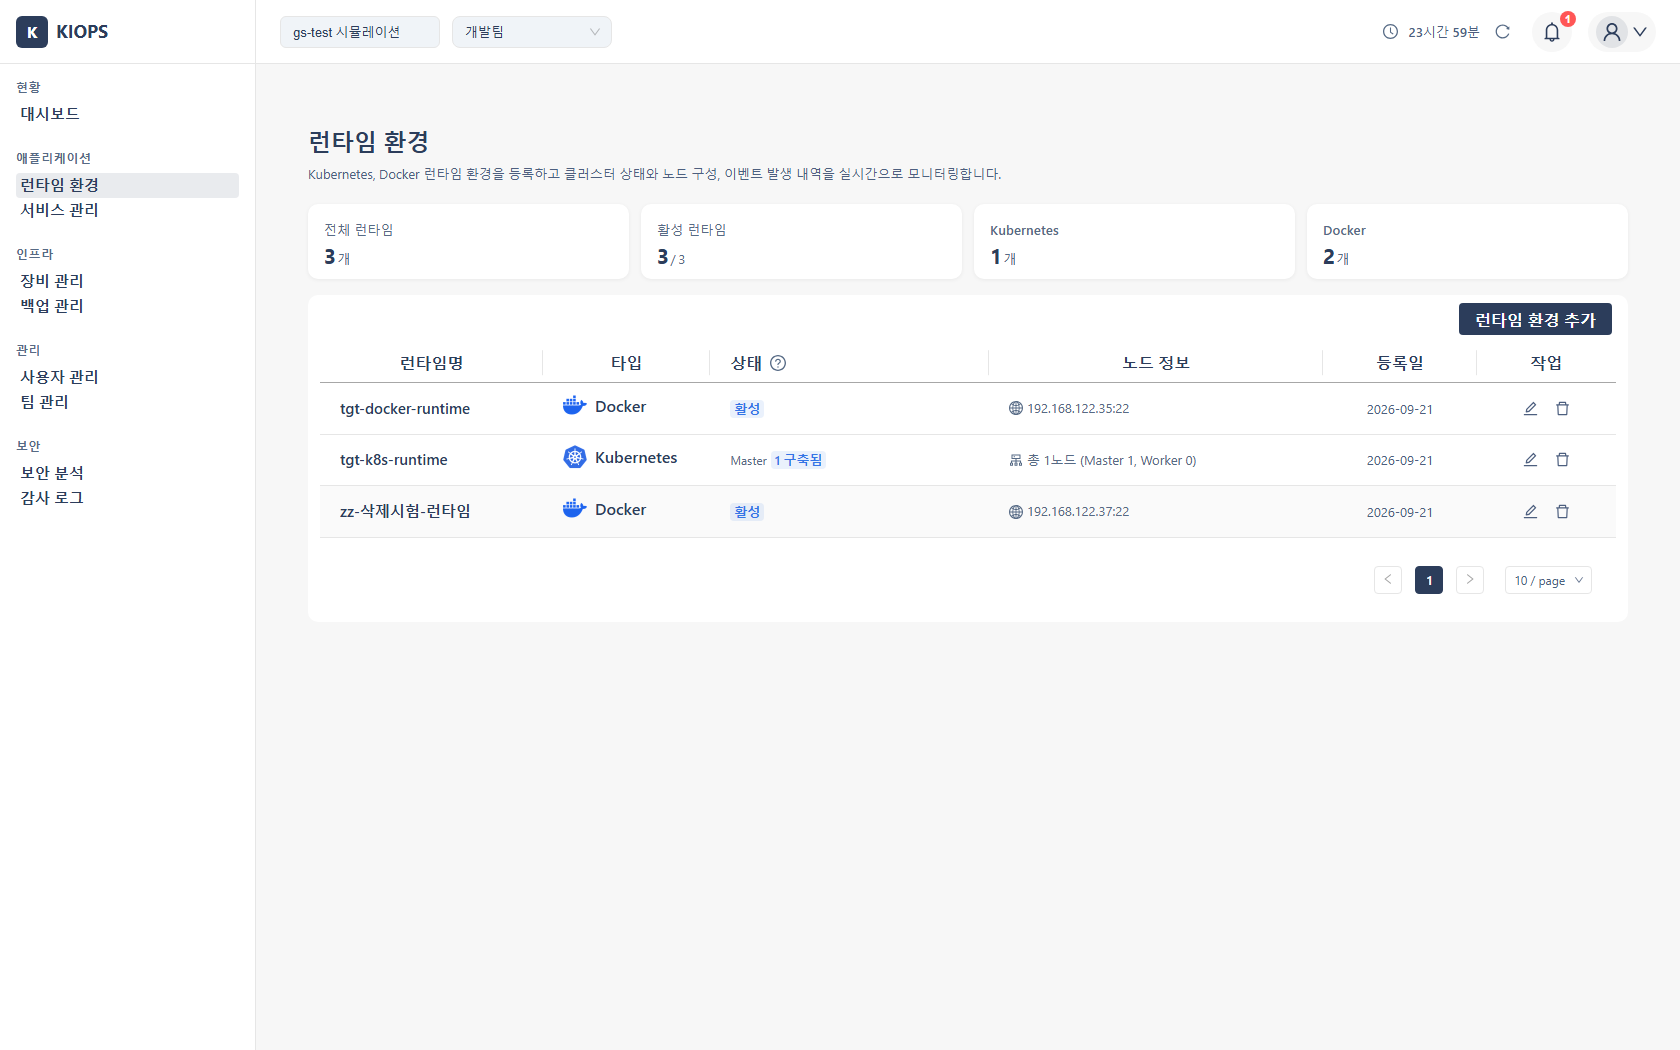Delete the zz-삭제시험-런타임 entry
This screenshot has width=1680, height=1050.
(x=1562, y=512)
